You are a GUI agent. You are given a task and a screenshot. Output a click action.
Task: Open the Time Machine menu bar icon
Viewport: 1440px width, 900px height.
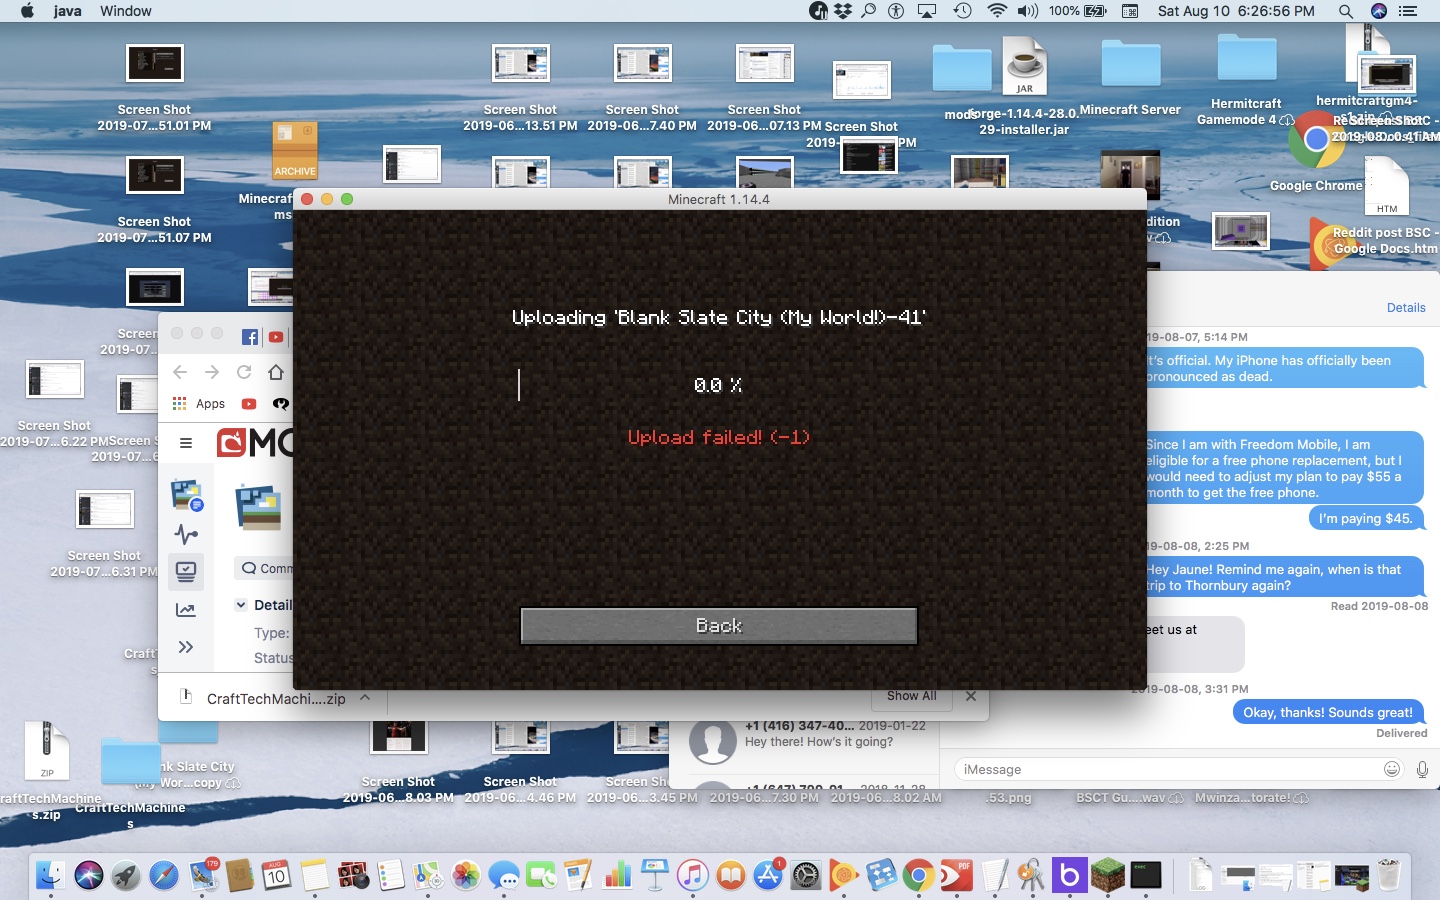pos(962,11)
